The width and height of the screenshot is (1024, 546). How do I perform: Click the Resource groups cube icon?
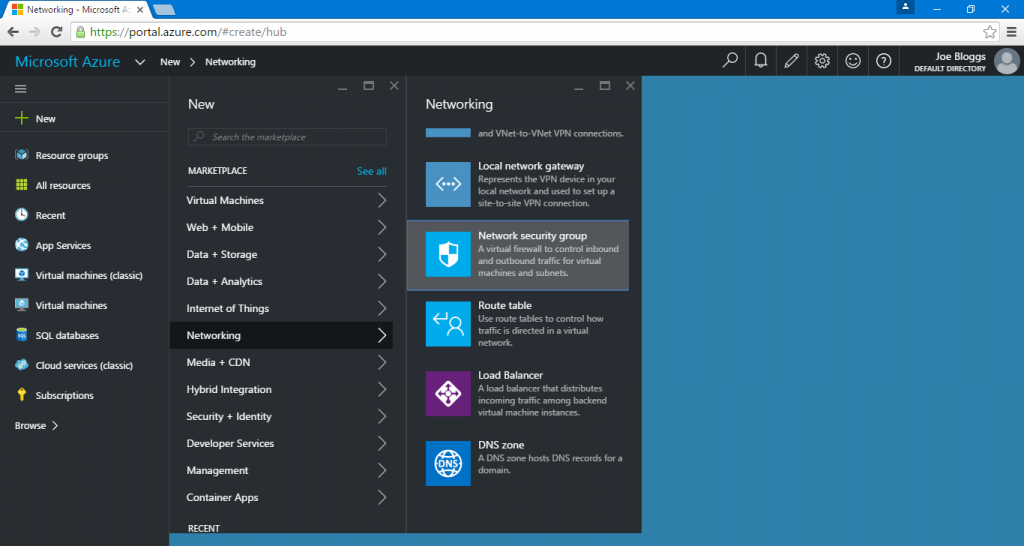(22, 155)
